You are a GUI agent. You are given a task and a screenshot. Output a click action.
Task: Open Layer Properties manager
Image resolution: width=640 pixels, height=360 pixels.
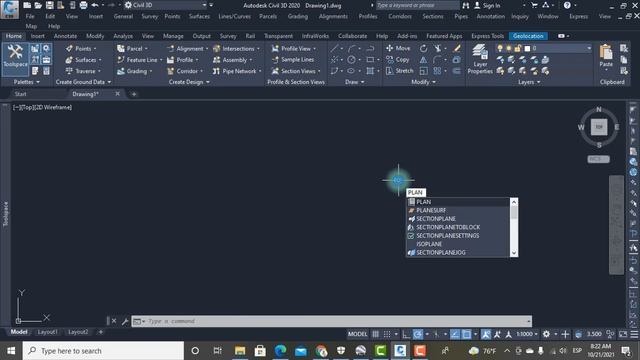[480, 60]
